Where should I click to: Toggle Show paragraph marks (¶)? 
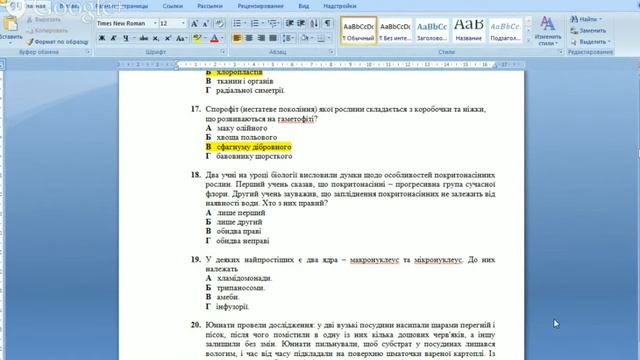tap(328, 24)
